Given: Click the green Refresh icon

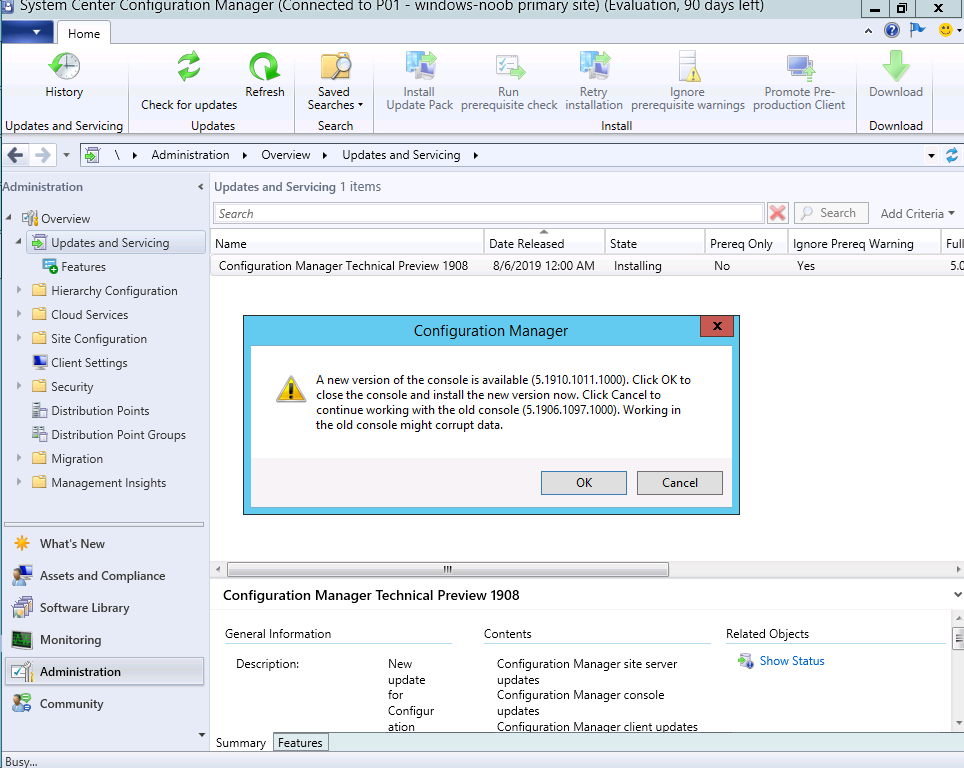Looking at the screenshot, I should pyautogui.click(x=264, y=66).
